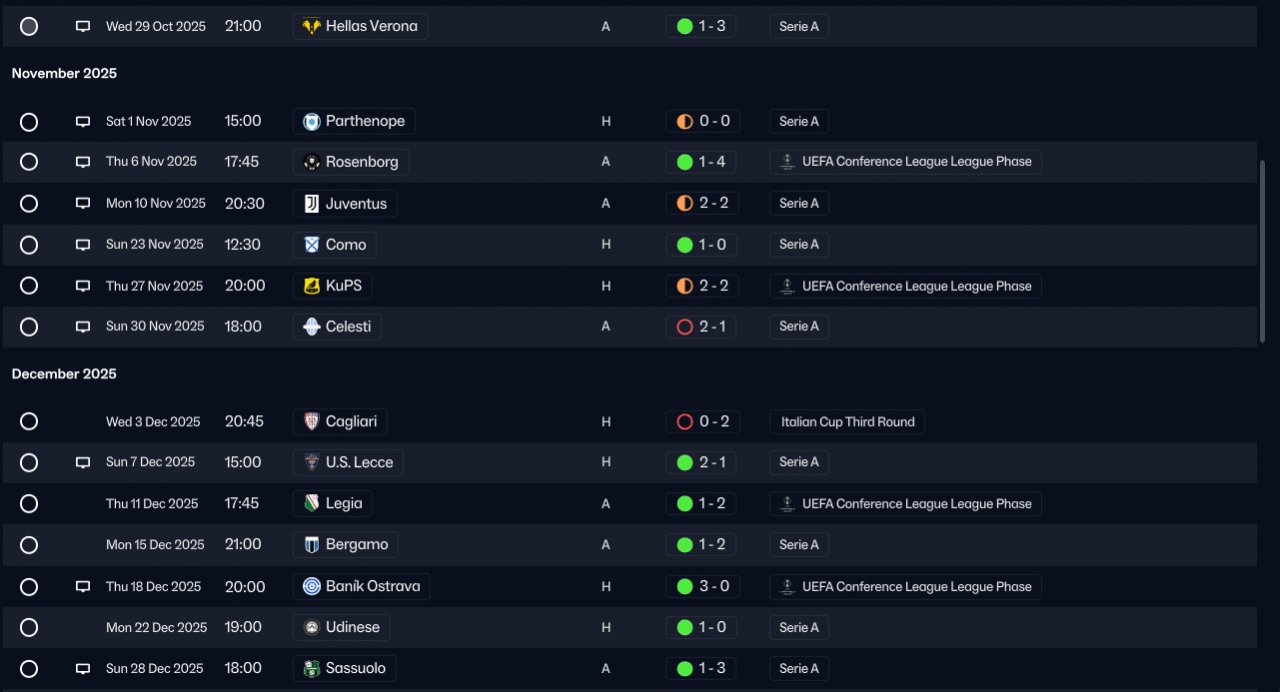Click the red loss indicator on Cagliari result
The image size is (1280, 692).
coord(685,422)
